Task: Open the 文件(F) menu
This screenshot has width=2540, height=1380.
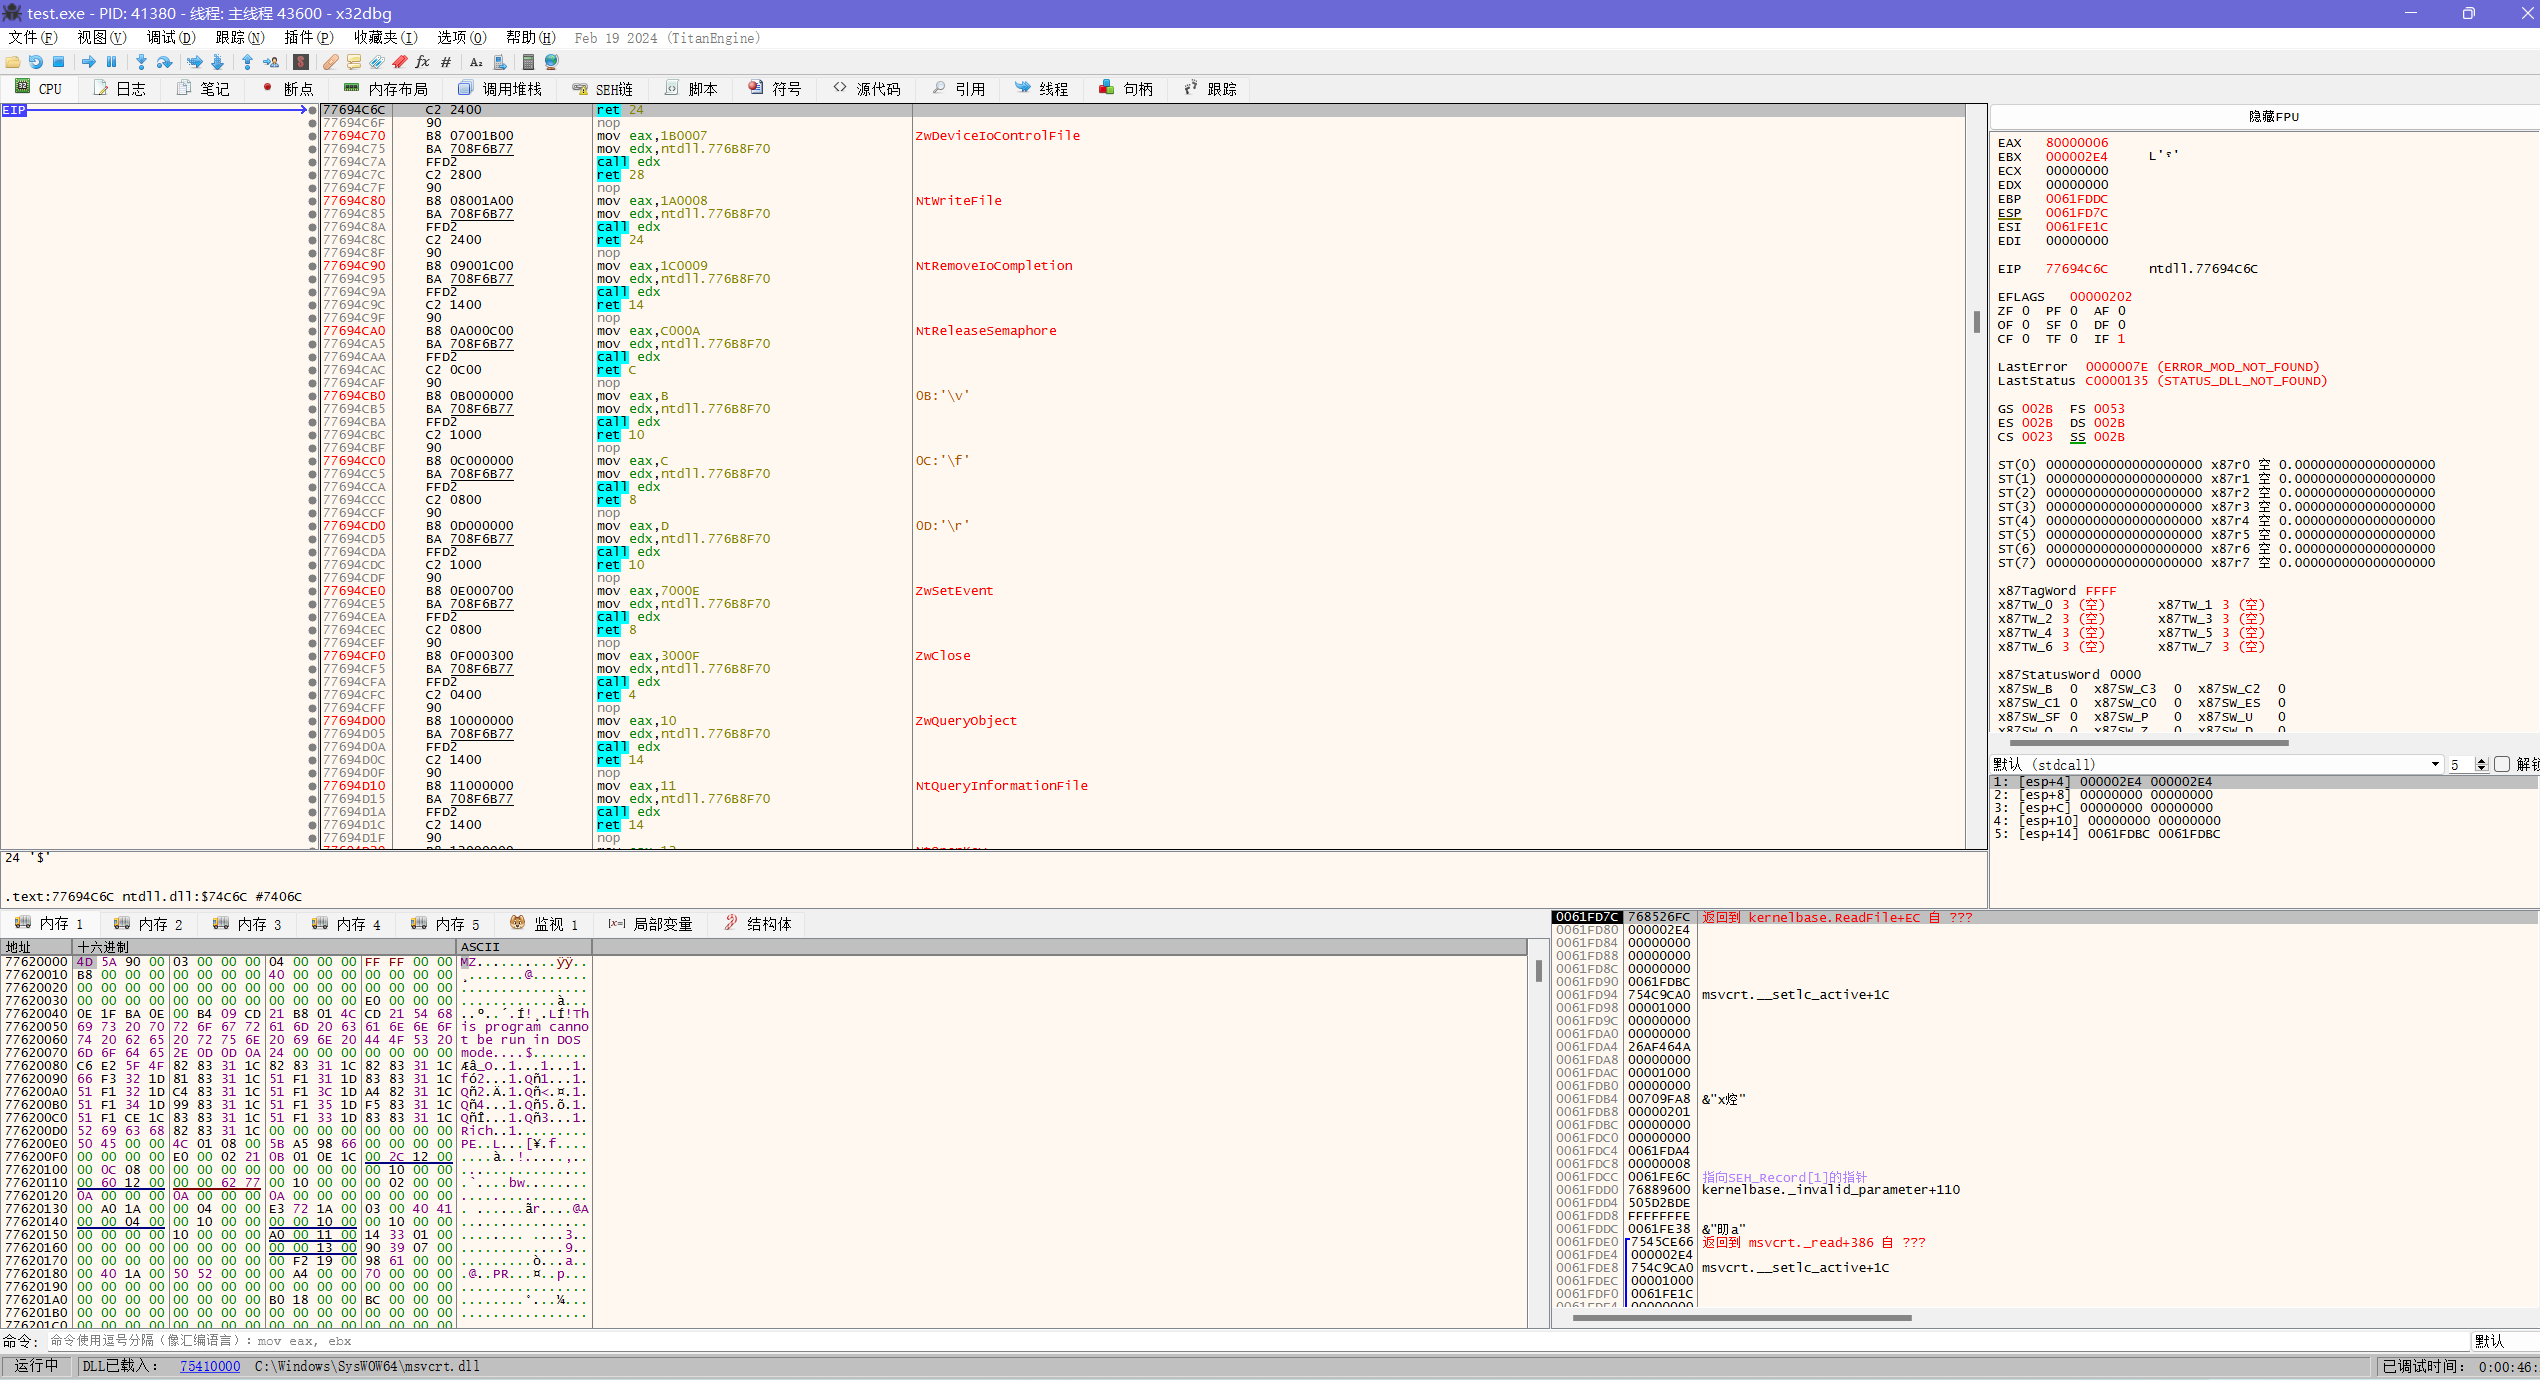Action: pyautogui.click(x=33, y=38)
